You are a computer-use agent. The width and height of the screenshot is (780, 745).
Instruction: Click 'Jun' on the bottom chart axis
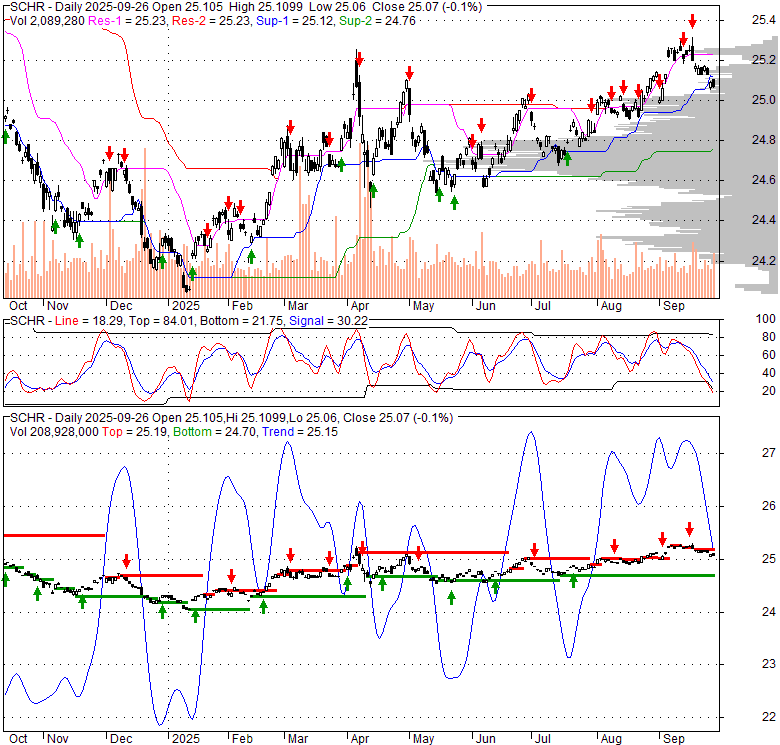[x=486, y=739]
